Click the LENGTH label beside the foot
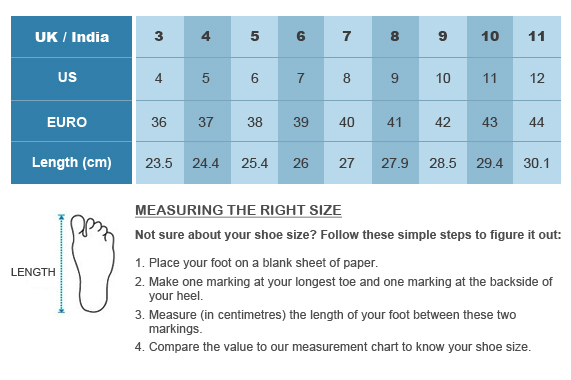 pos(33,272)
